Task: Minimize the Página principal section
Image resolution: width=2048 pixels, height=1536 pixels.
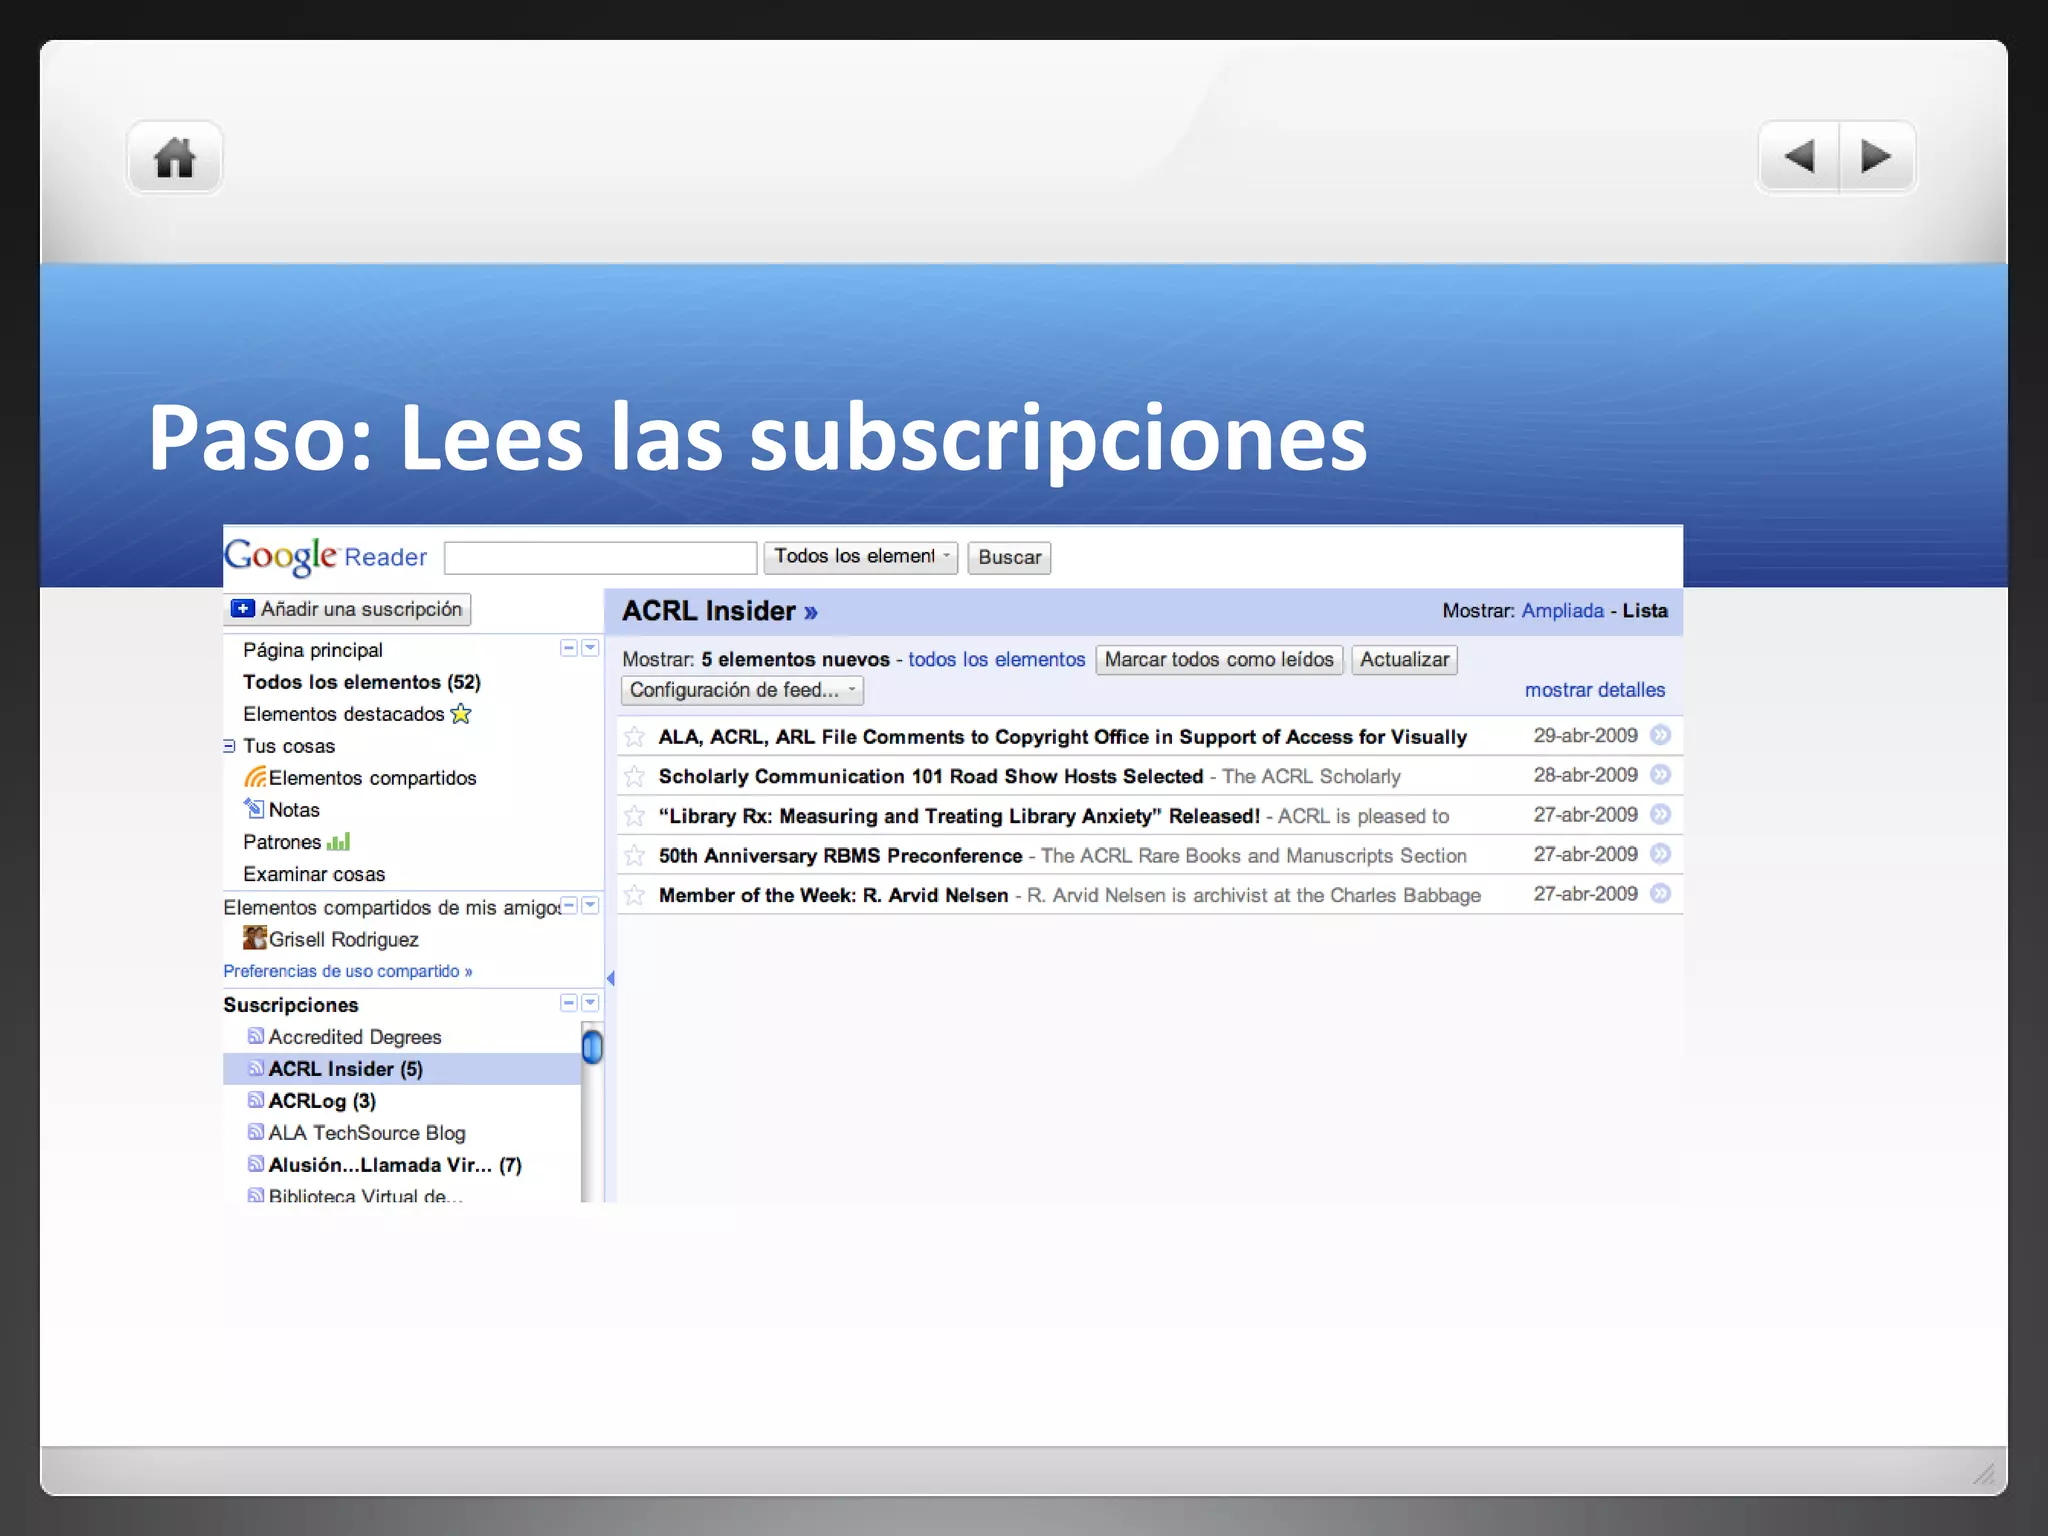Action: click(x=569, y=648)
